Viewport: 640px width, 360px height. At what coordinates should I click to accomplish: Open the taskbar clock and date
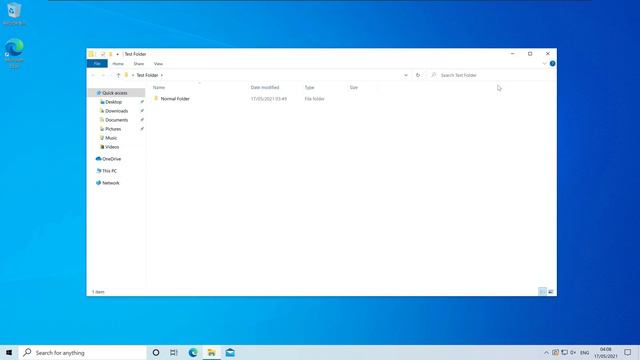click(606, 353)
